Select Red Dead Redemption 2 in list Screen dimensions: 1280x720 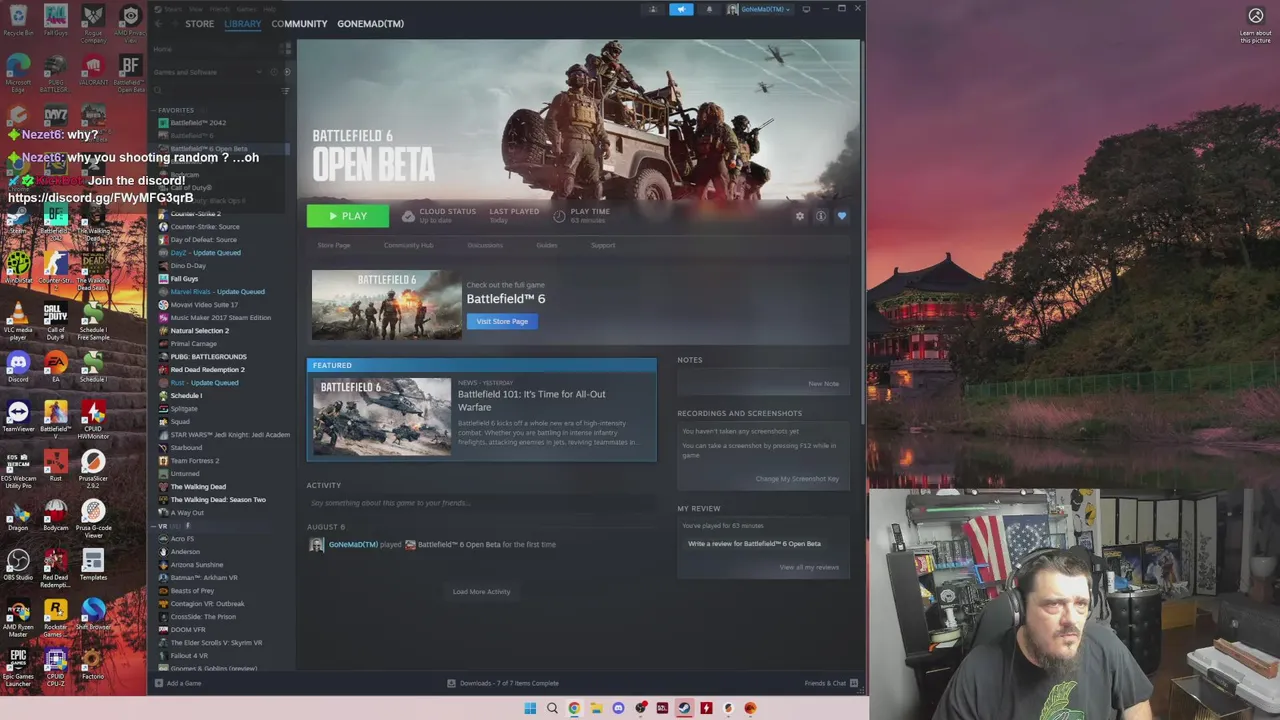(x=207, y=370)
